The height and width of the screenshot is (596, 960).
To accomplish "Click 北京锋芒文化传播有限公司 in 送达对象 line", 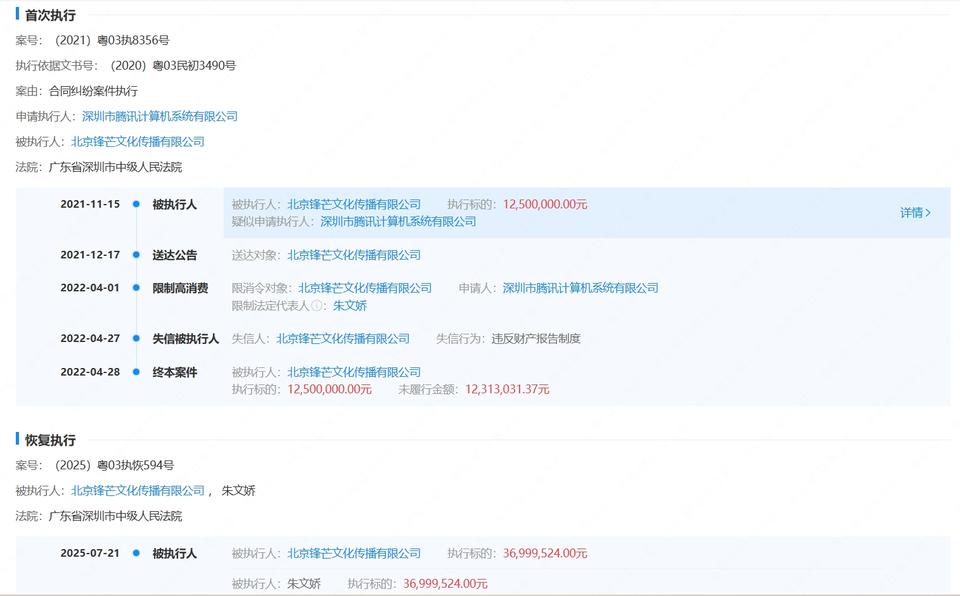I will click(356, 254).
